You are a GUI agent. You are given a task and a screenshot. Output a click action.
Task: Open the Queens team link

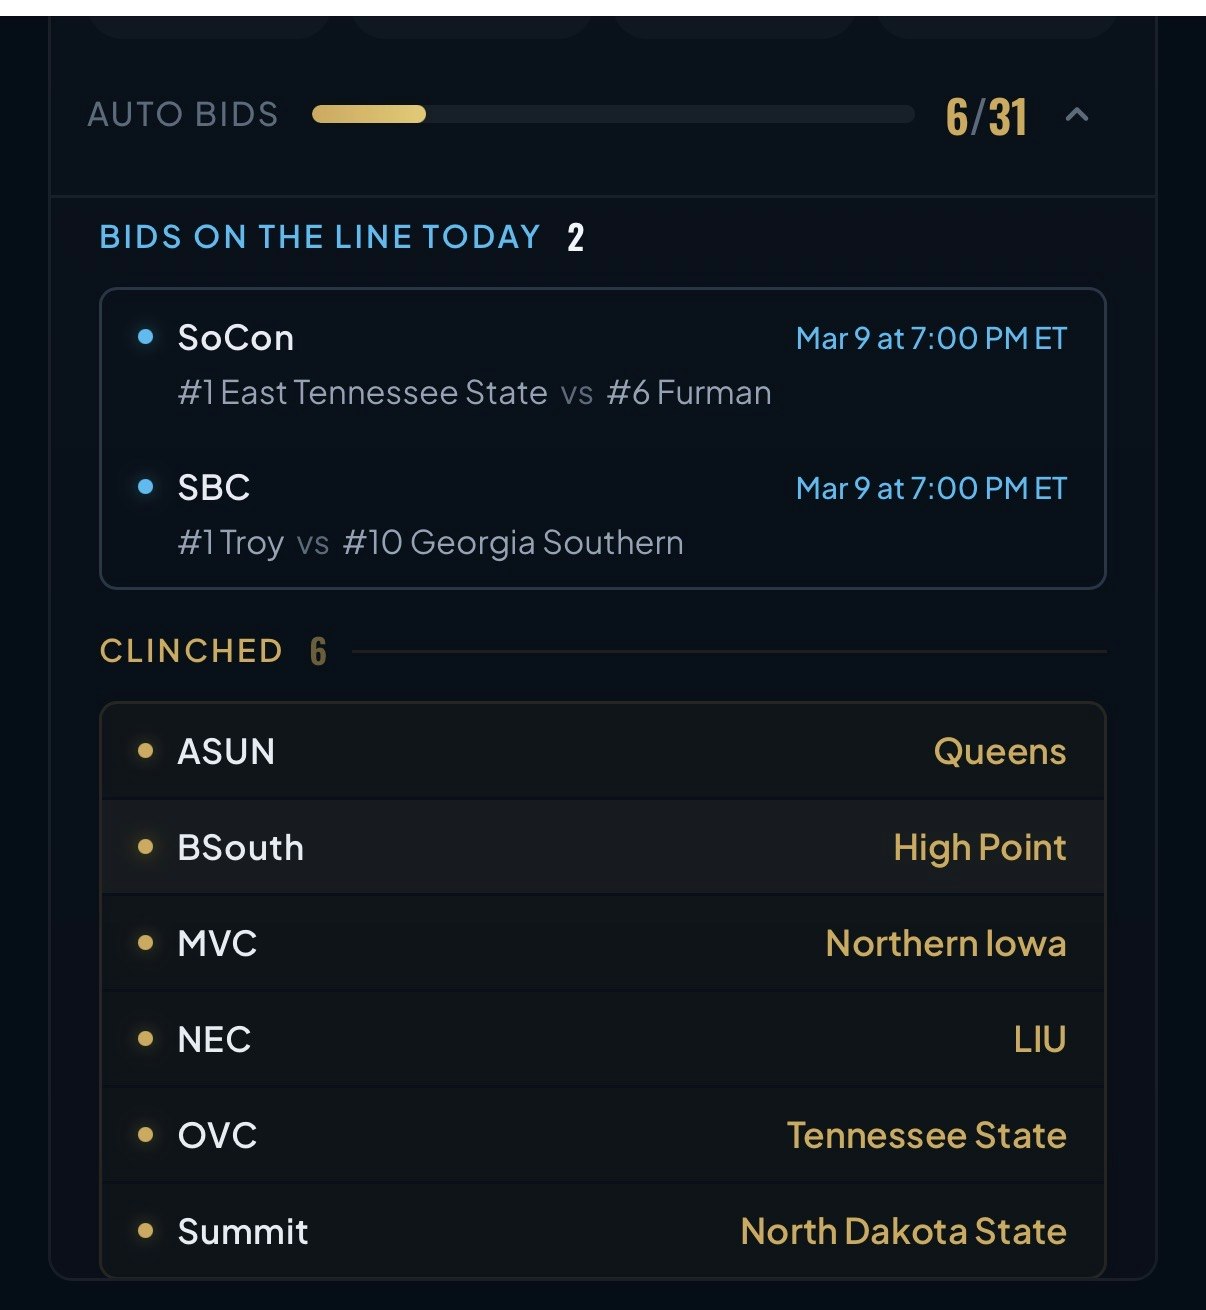pos(999,751)
